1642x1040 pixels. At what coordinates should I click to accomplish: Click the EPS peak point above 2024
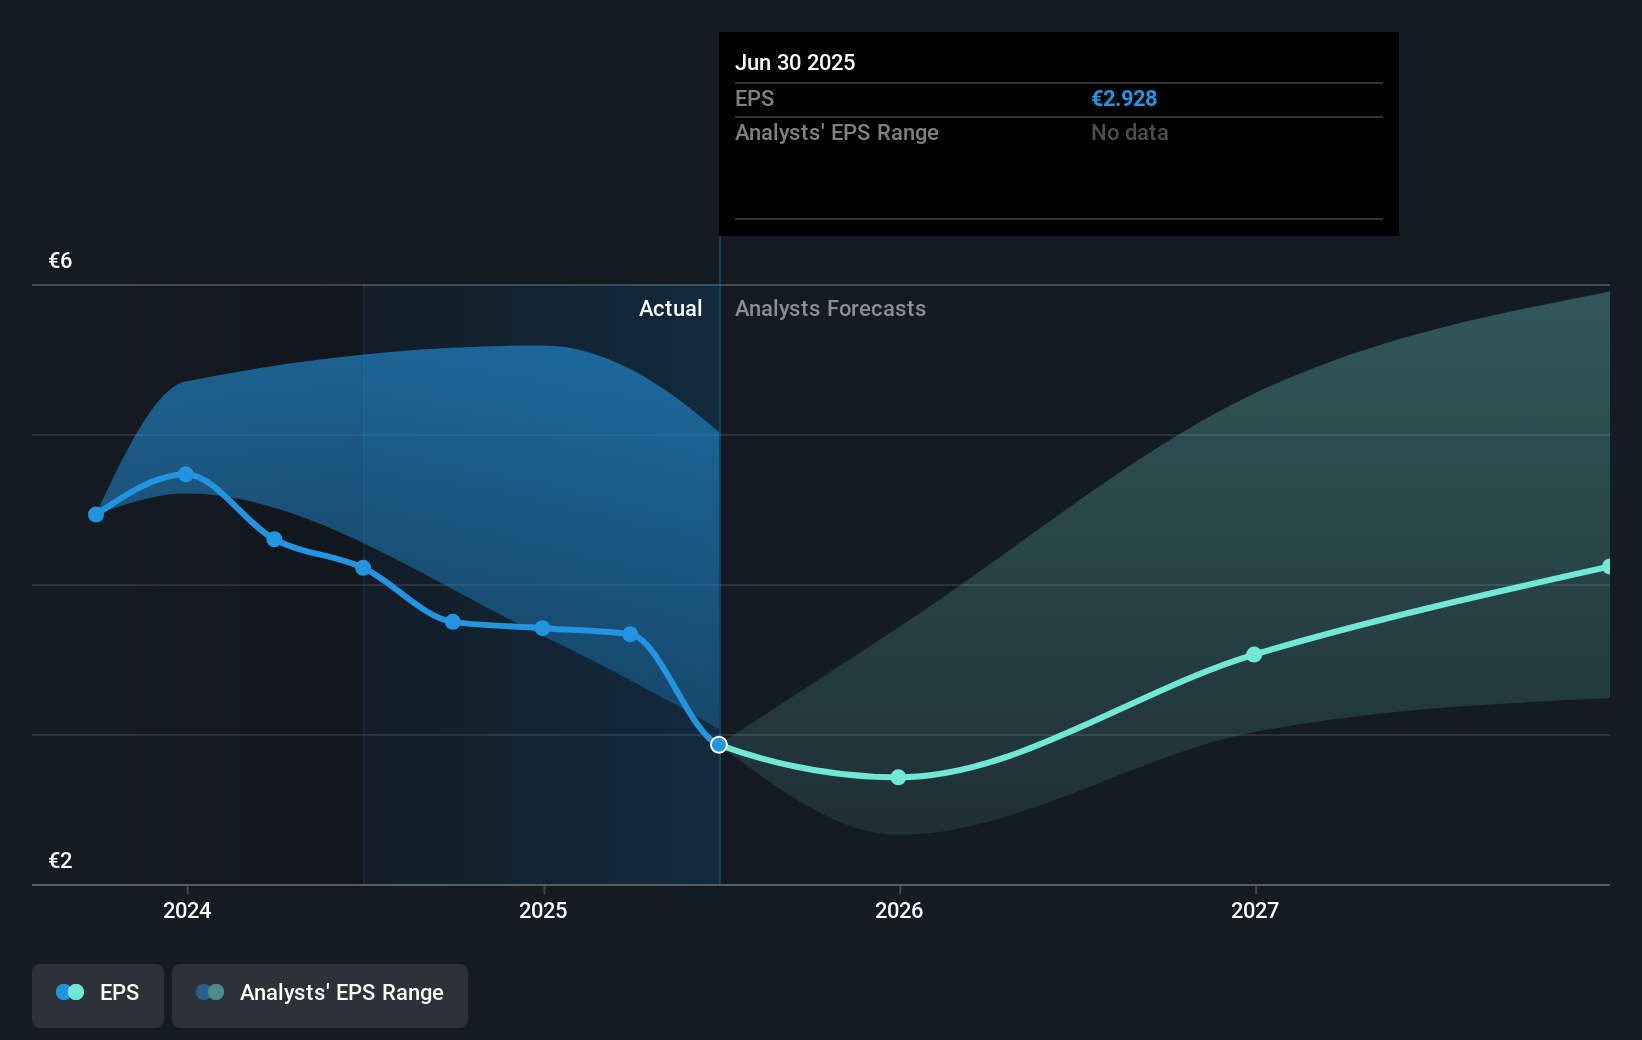point(186,474)
